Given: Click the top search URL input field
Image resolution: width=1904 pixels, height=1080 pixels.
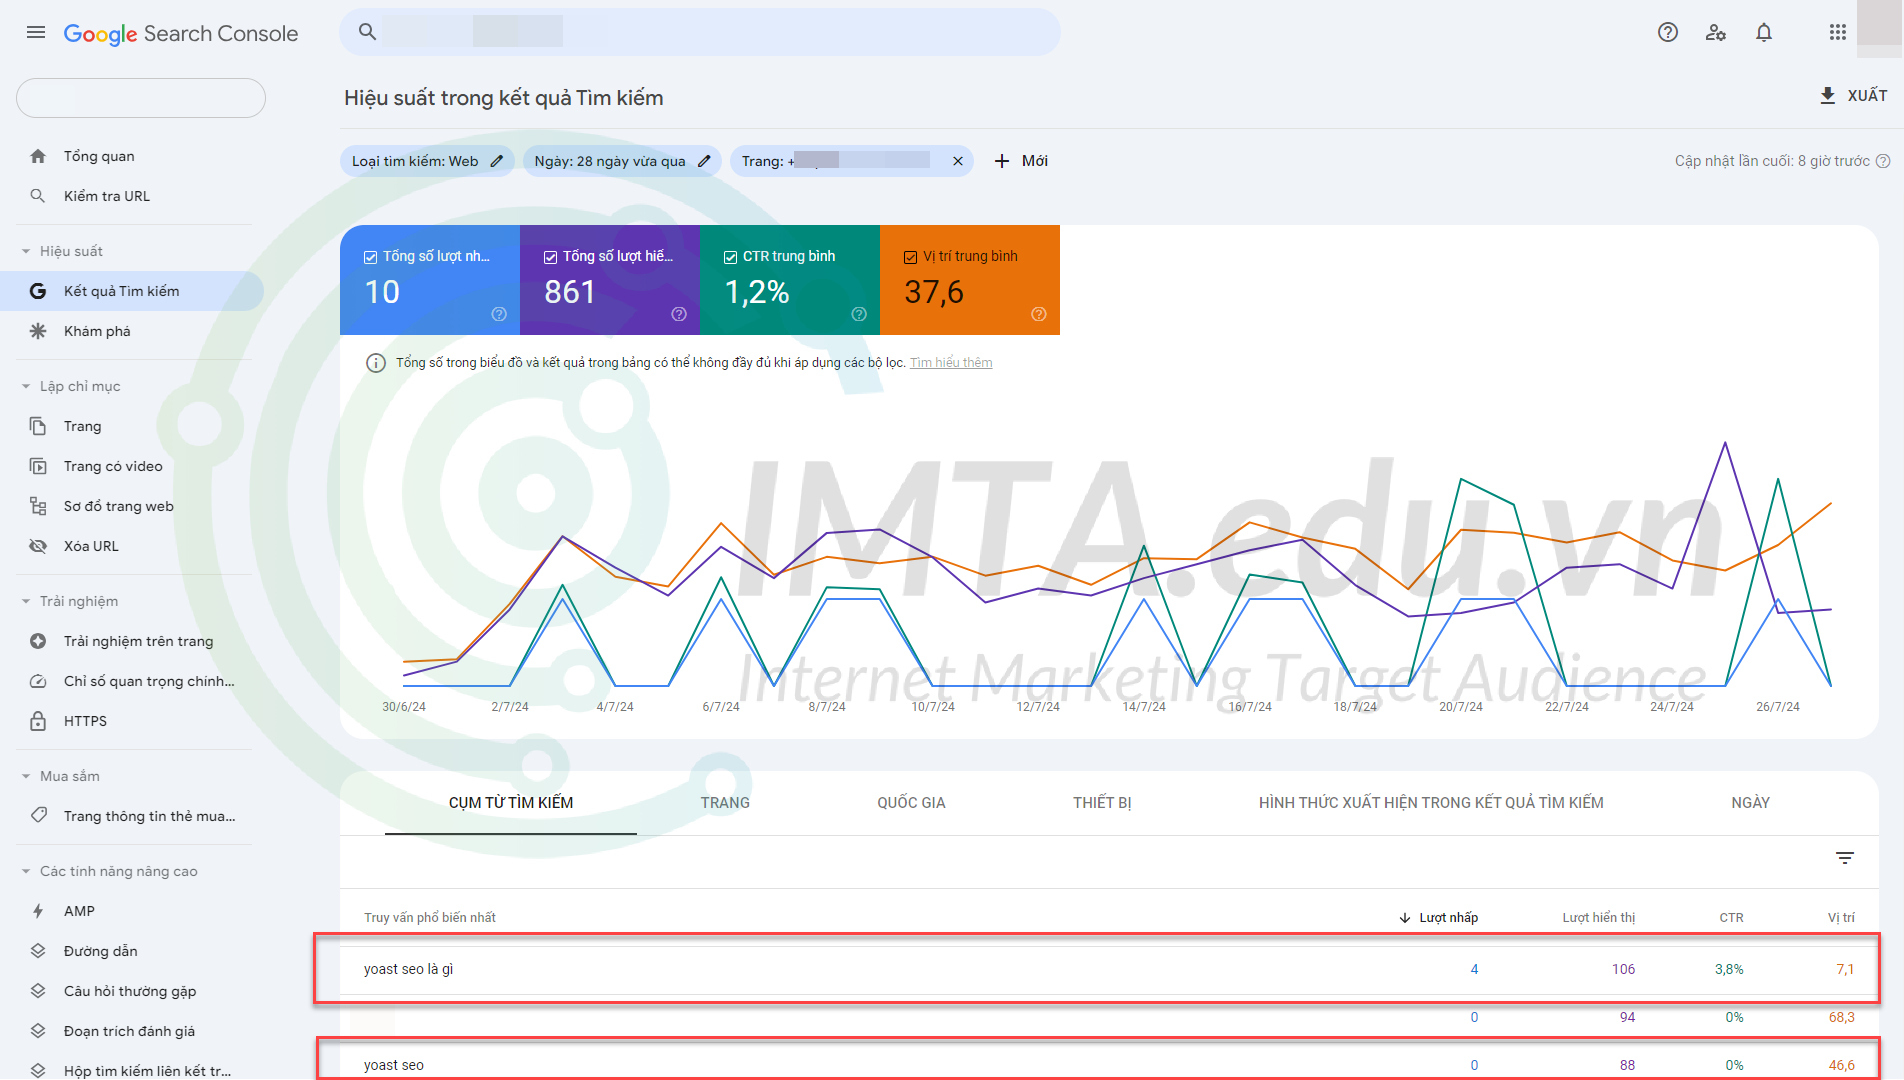Looking at the screenshot, I should click(700, 32).
